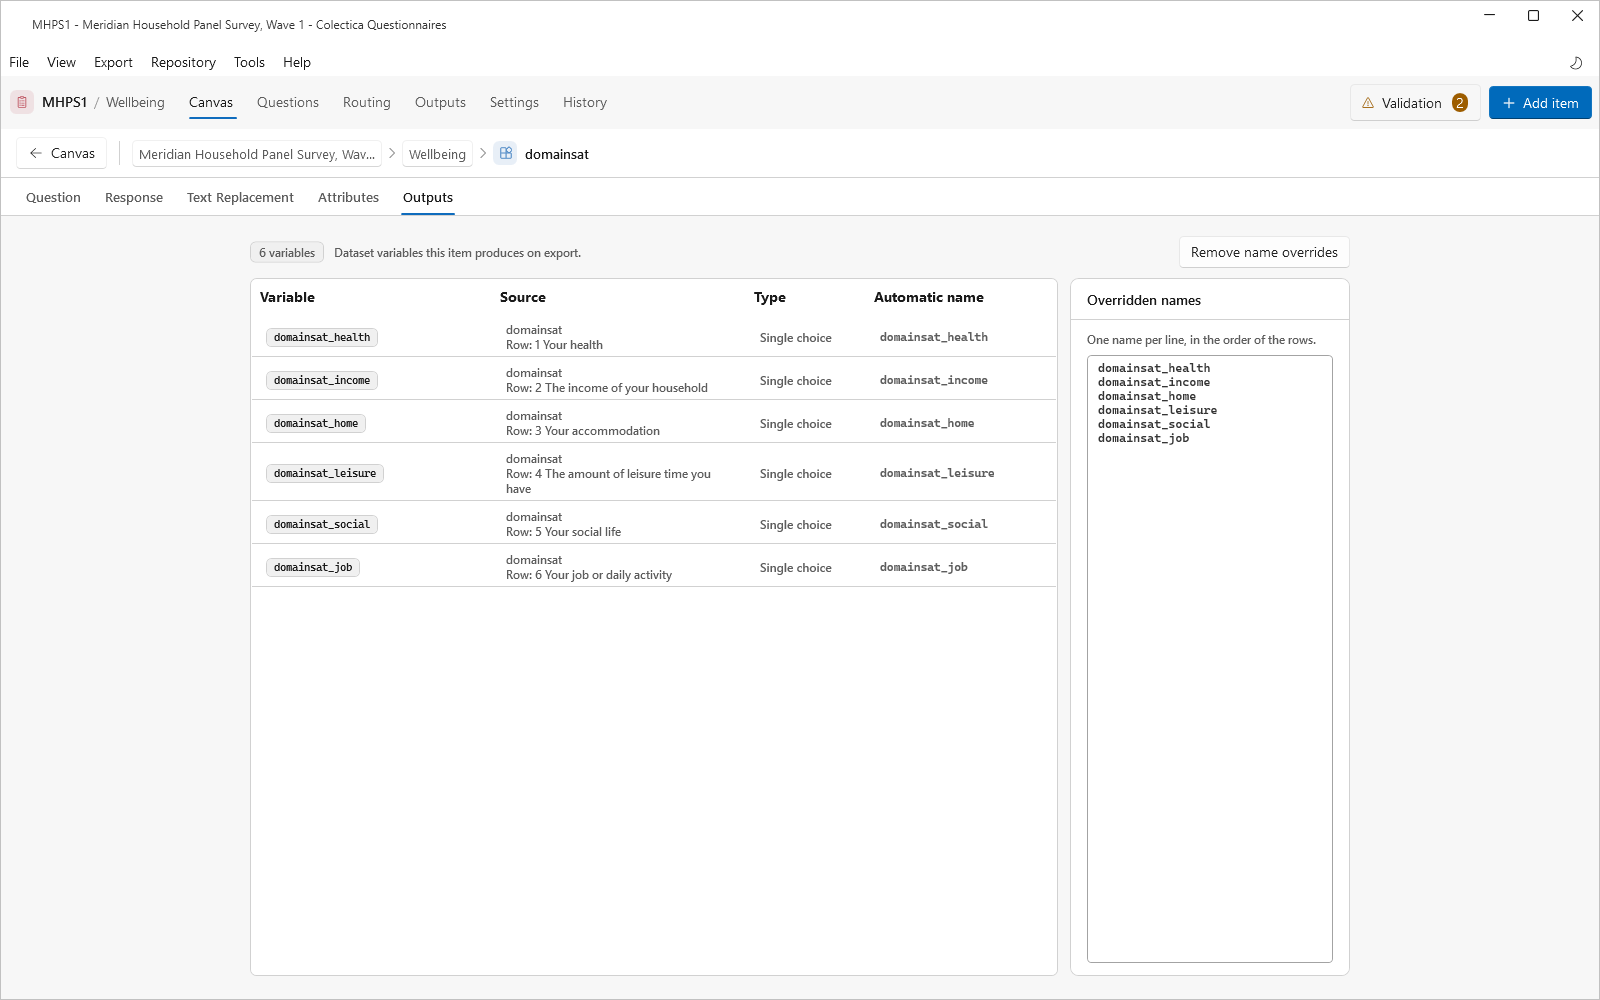Click the Overridden names text area

pyautogui.click(x=1210, y=659)
